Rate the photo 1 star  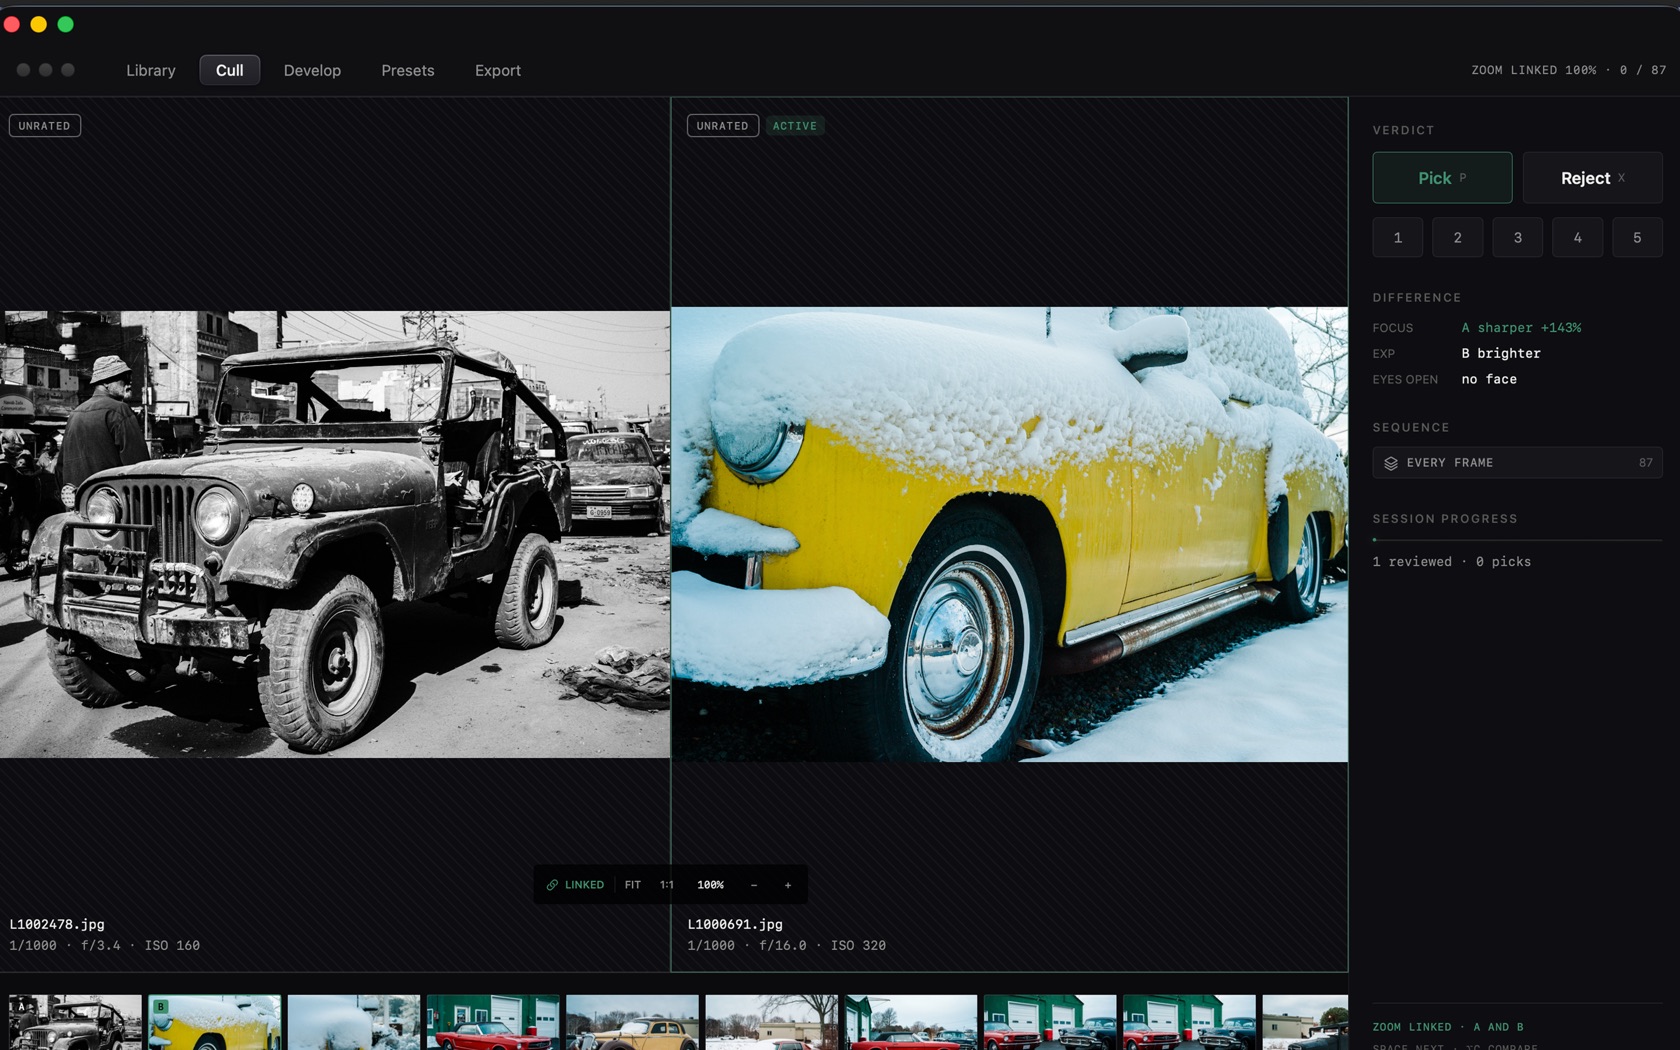1398,238
